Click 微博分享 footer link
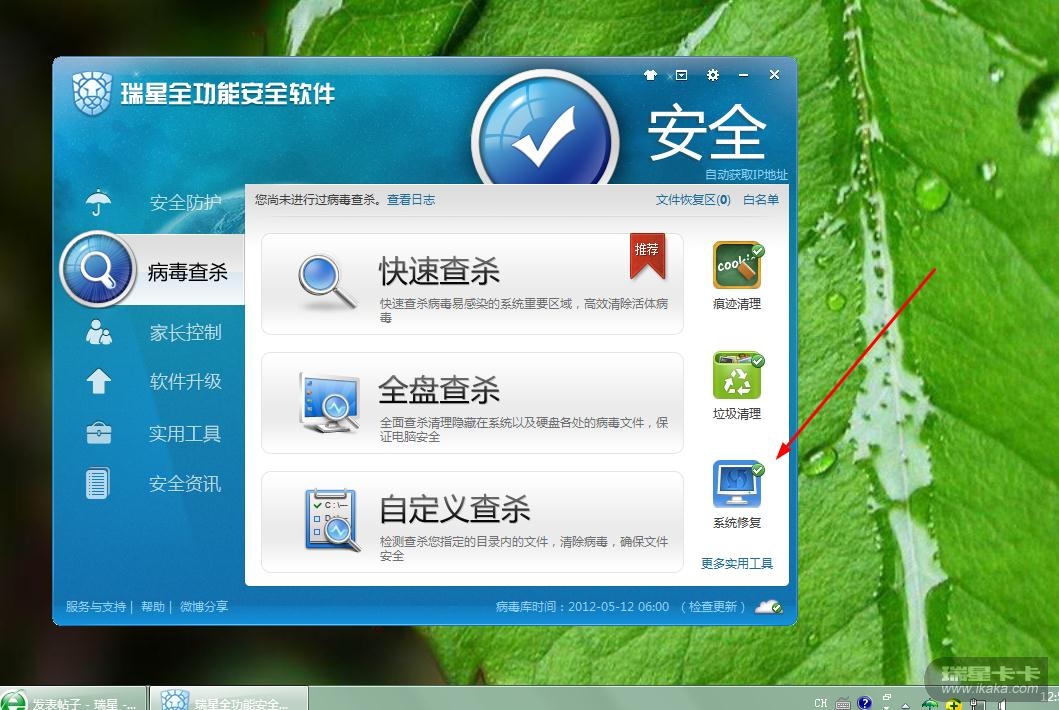1059x710 pixels. (204, 607)
